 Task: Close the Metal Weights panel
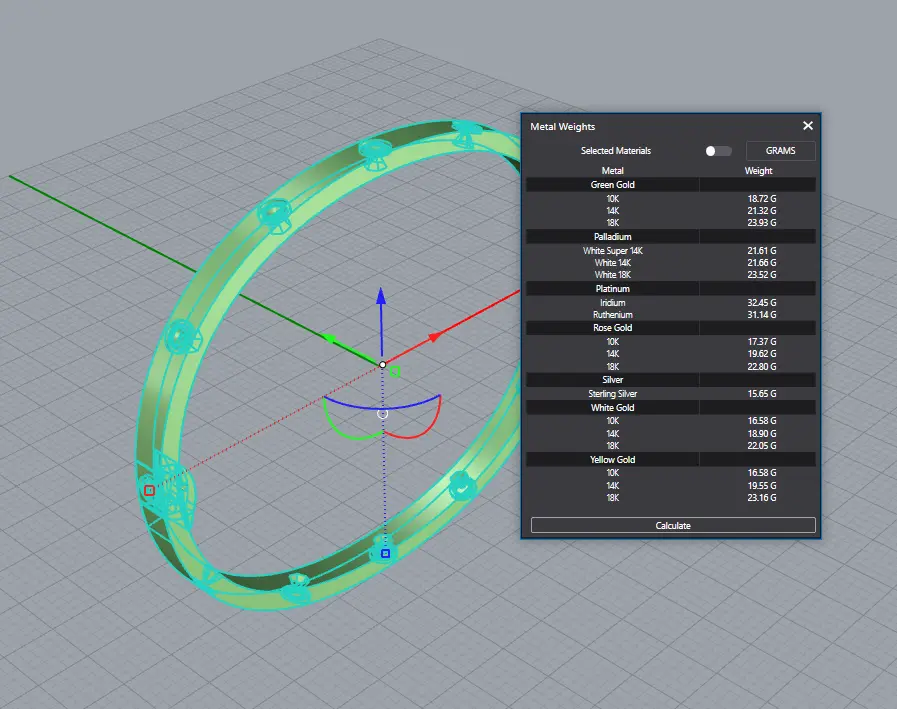click(x=808, y=126)
